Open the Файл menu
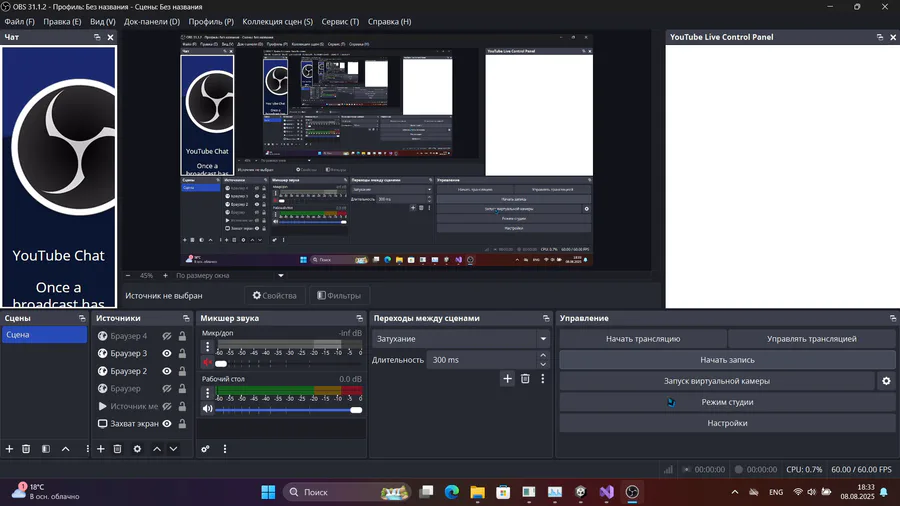 (x=20, y=21)
